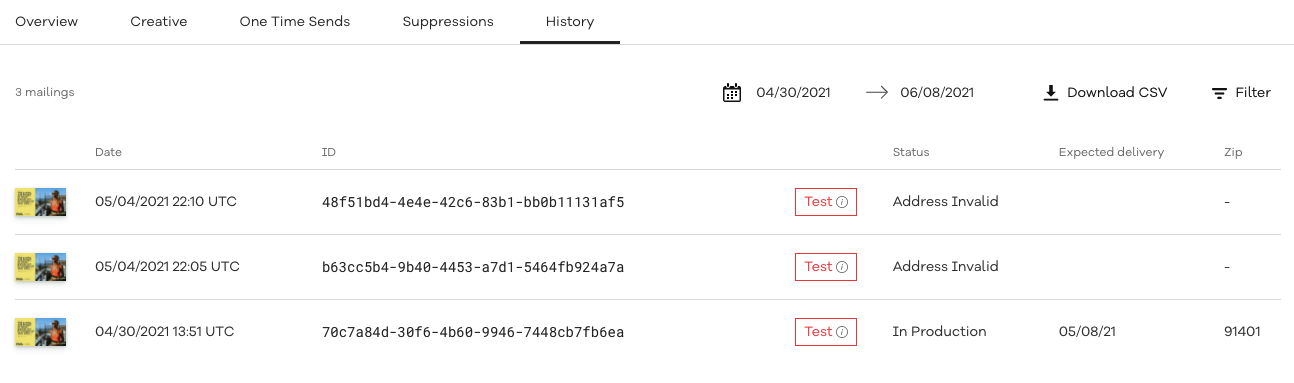Select the History tab
Screen dimensions: 1294x383
point(570,21)
